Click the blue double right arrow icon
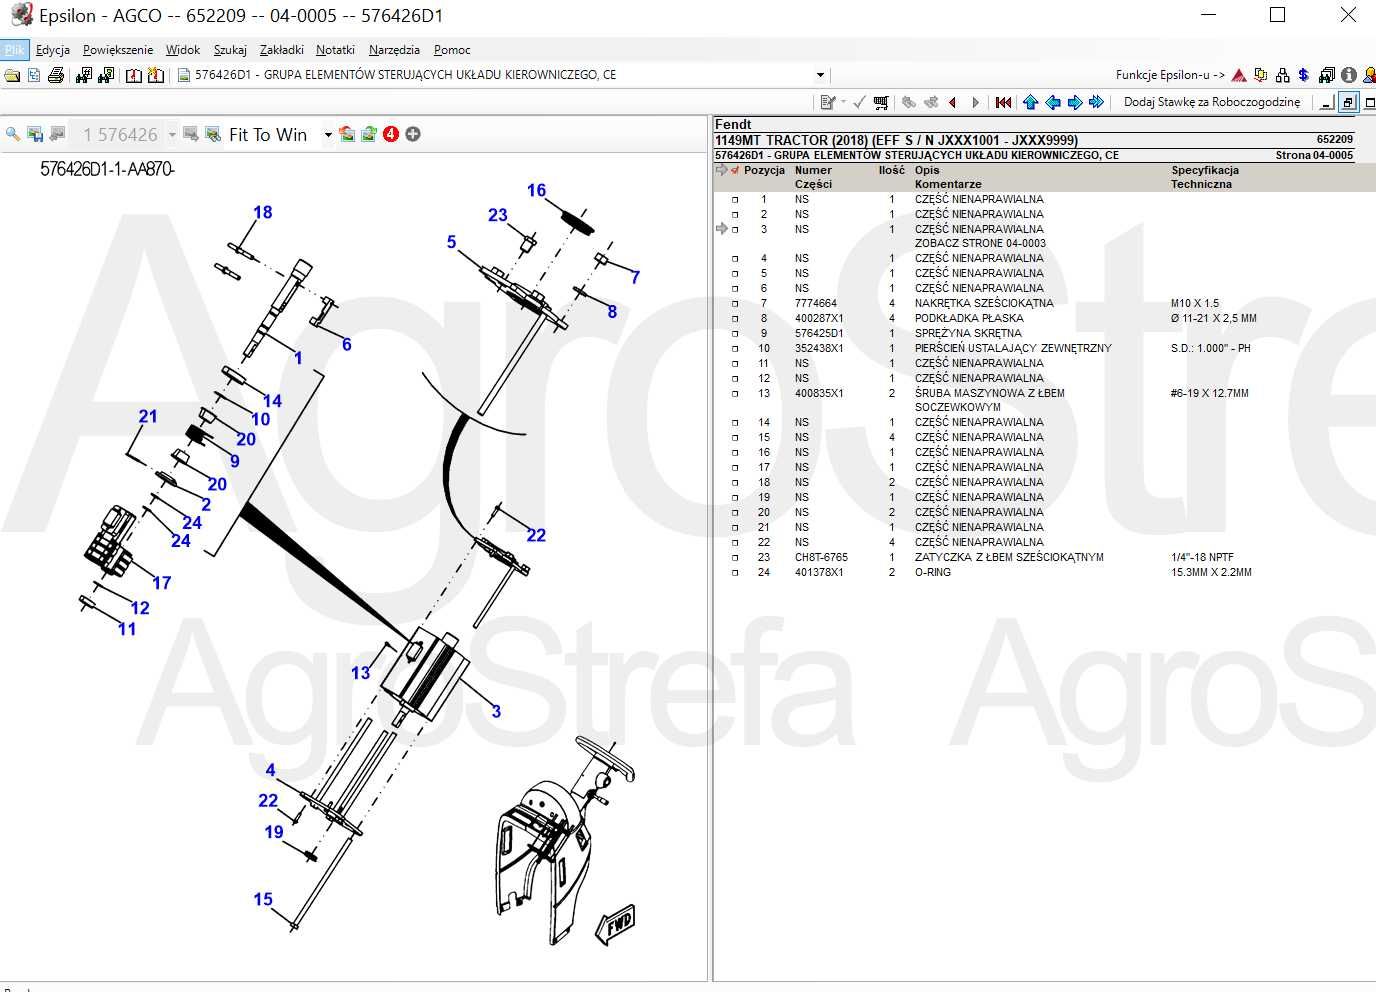 [1096, 102]
